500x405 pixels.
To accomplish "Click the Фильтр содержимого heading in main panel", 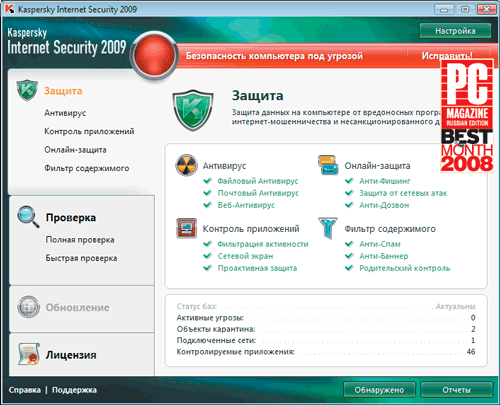I will coord(390,229).
